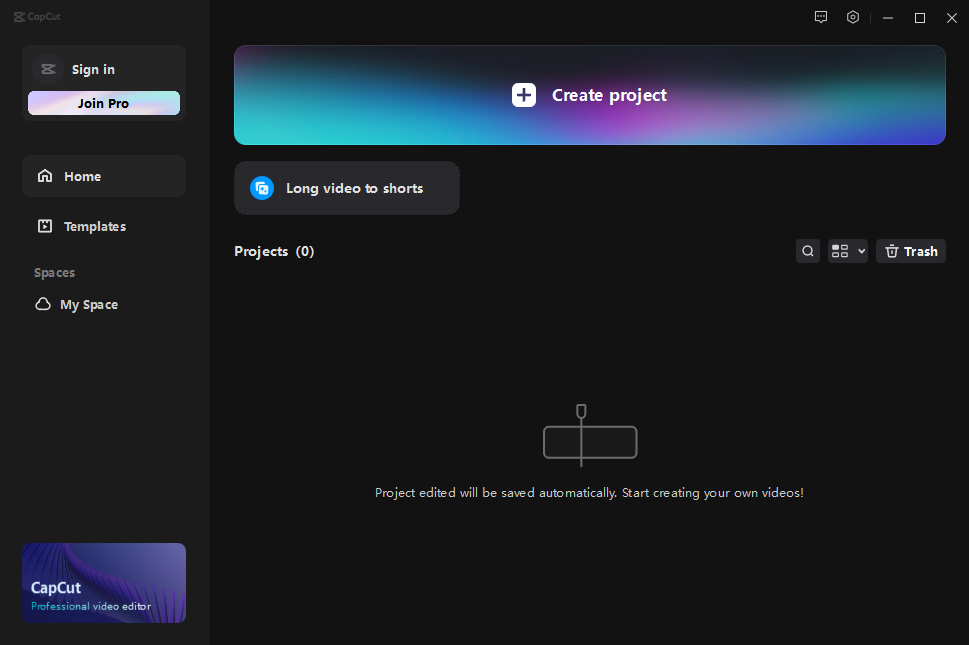Viewport: 969px width, 645px height.
Task: Click the Templates icon in sidebar
Action: (x=45, y=226)
